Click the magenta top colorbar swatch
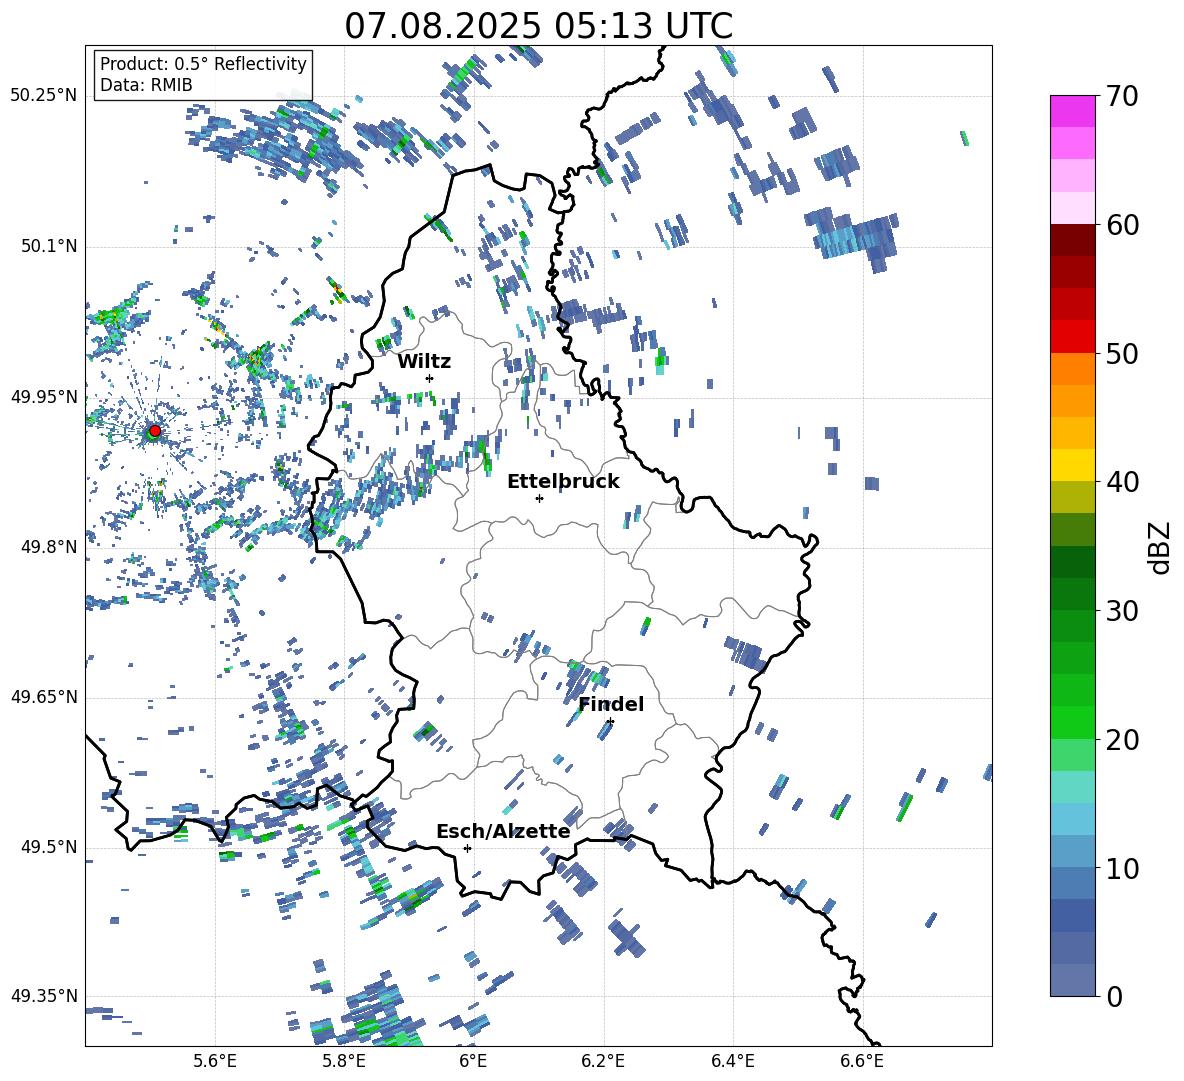 pos(1072,111)
